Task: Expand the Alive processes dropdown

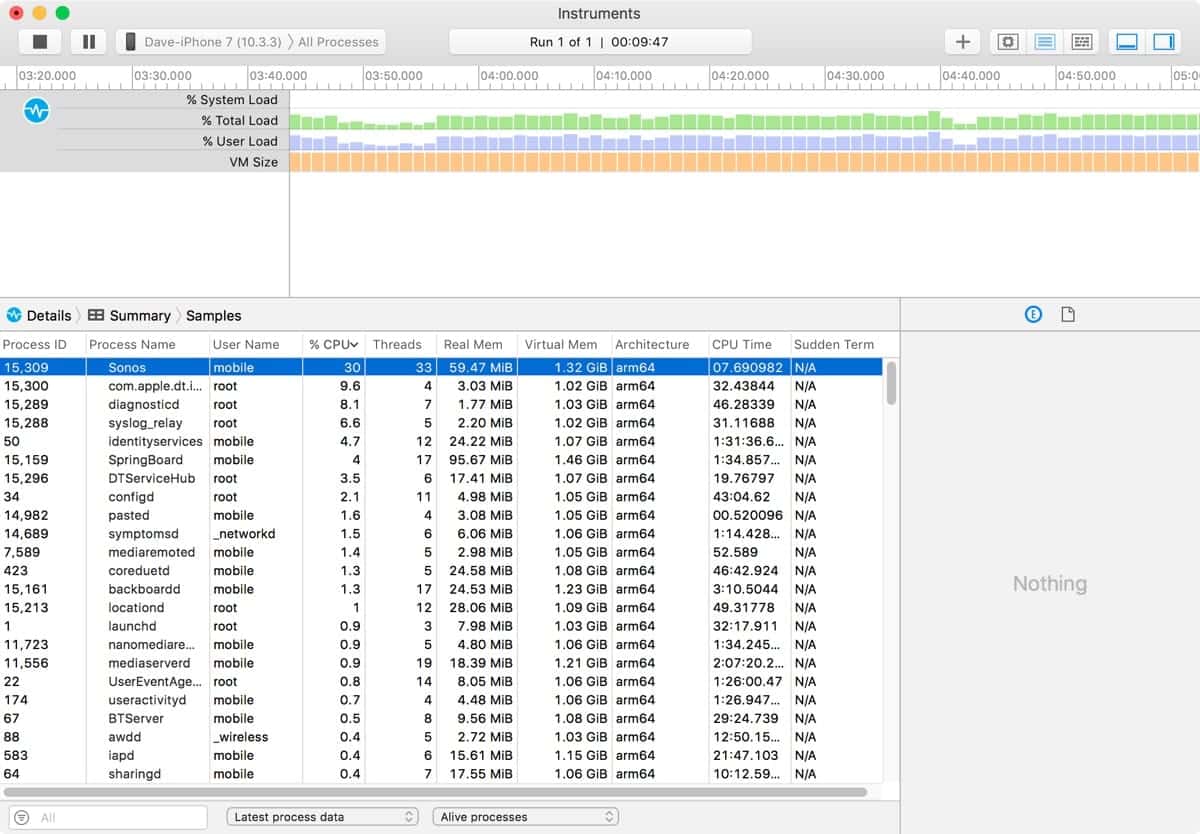Action: tap(526, 817)
